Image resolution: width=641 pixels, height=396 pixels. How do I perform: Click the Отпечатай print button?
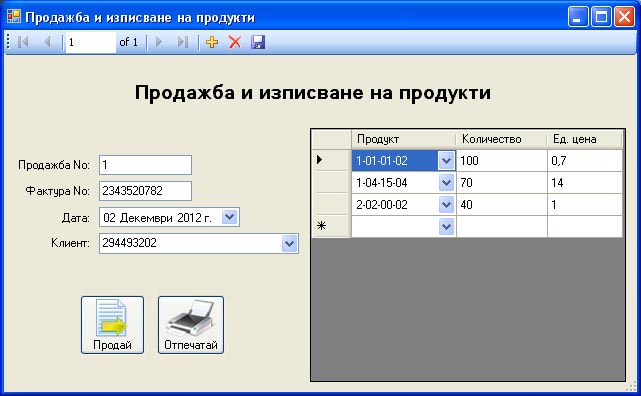(x=191, y=325)
